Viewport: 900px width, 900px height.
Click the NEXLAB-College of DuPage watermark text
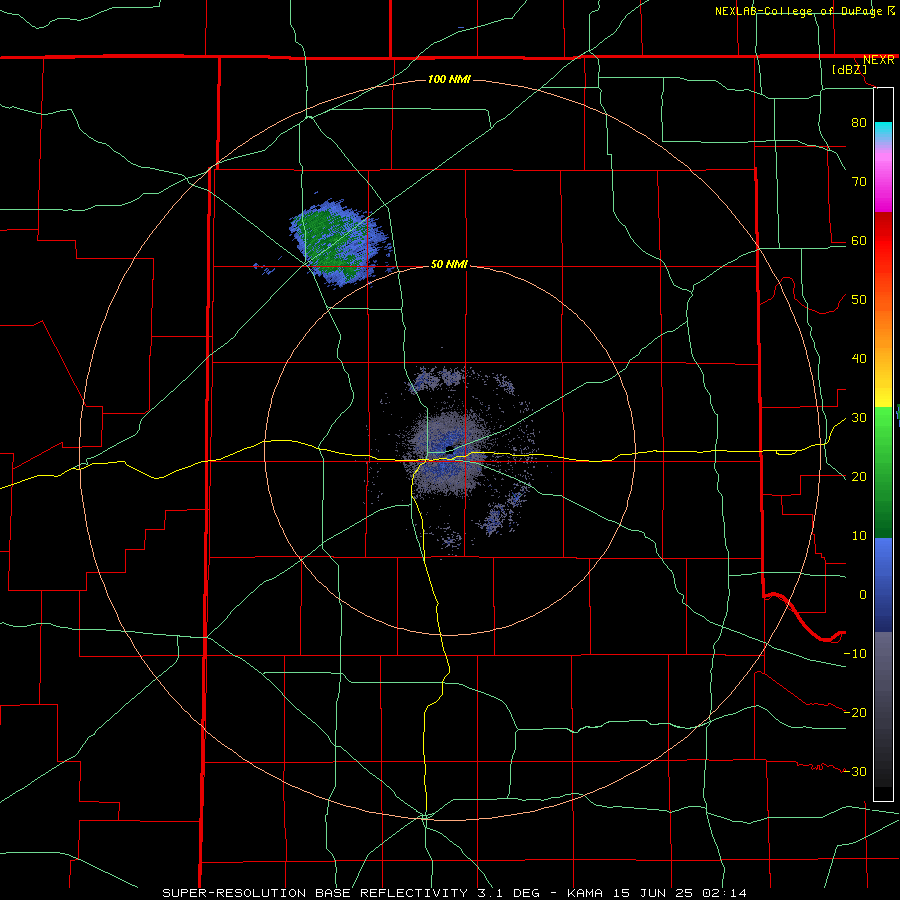798,11
